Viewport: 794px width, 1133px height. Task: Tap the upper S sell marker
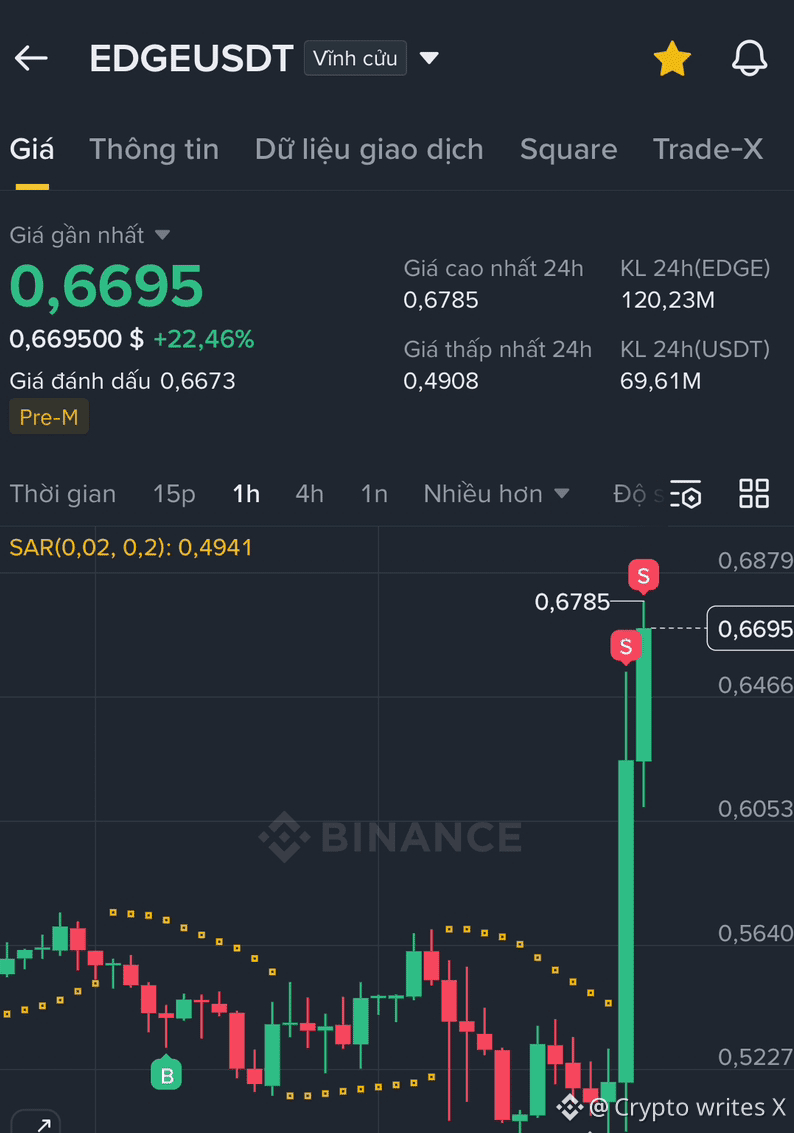[x=643, y=577]
